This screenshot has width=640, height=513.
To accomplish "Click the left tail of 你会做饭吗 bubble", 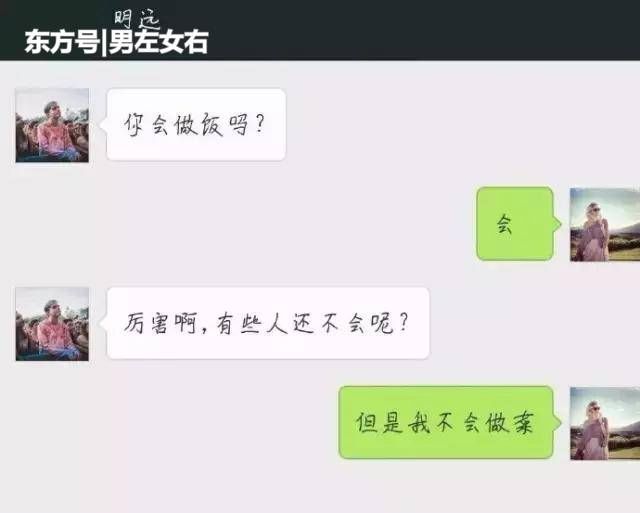I will [103, 124].
